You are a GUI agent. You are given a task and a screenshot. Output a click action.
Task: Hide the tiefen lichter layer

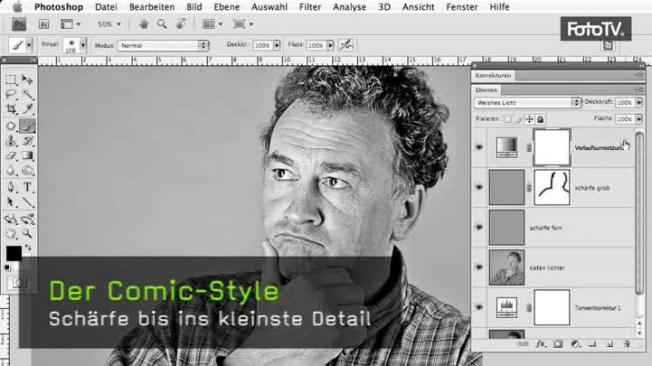(479, 267)
